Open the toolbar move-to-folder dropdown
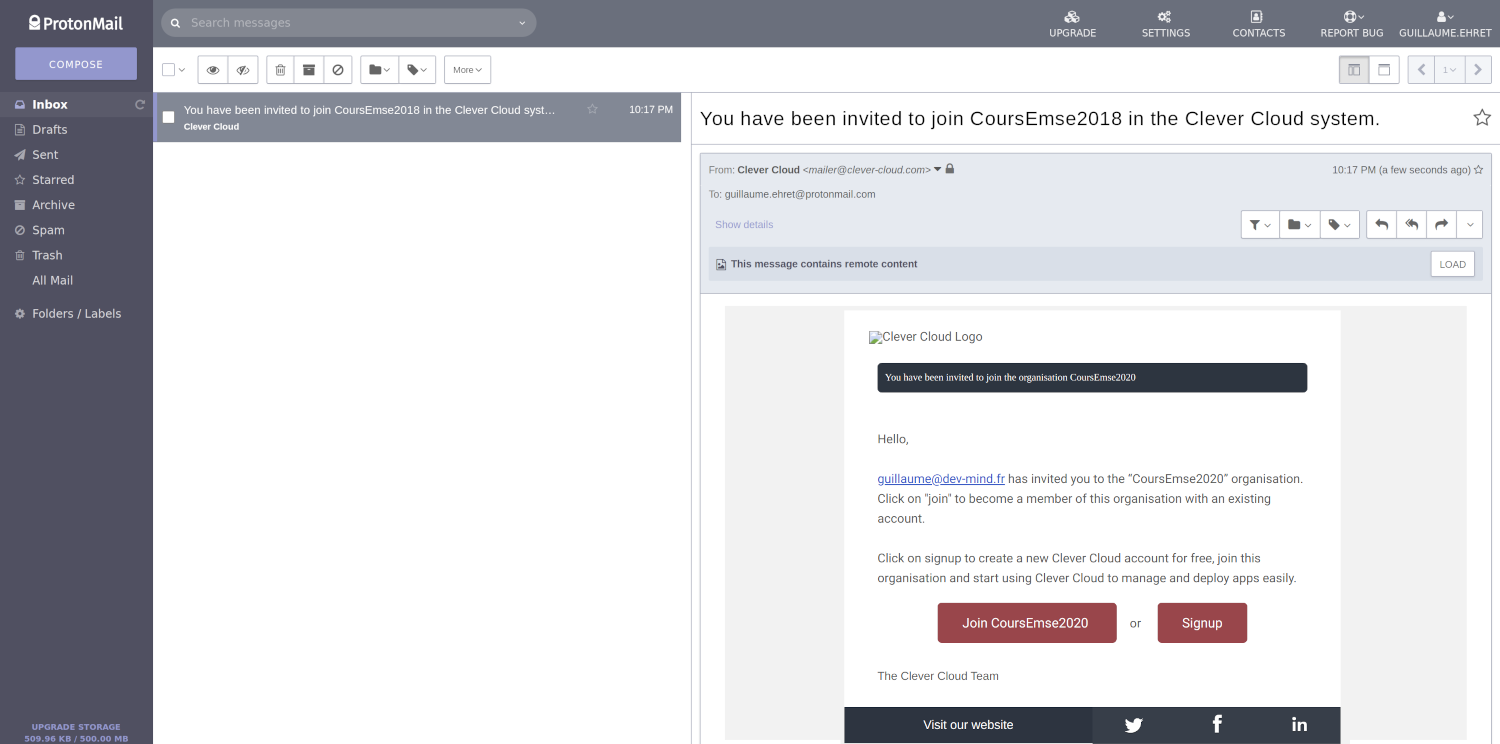 (x=379, y=70)
